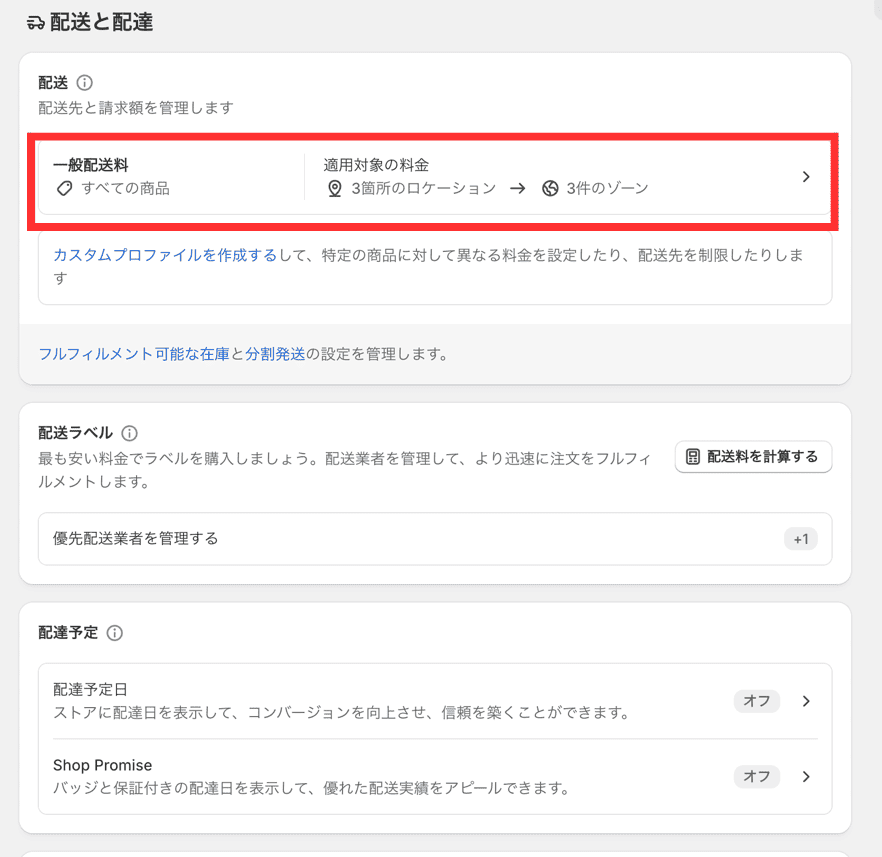Click the 分割発送 link
This screenshot has height=857, width=882.
(278, 355)
